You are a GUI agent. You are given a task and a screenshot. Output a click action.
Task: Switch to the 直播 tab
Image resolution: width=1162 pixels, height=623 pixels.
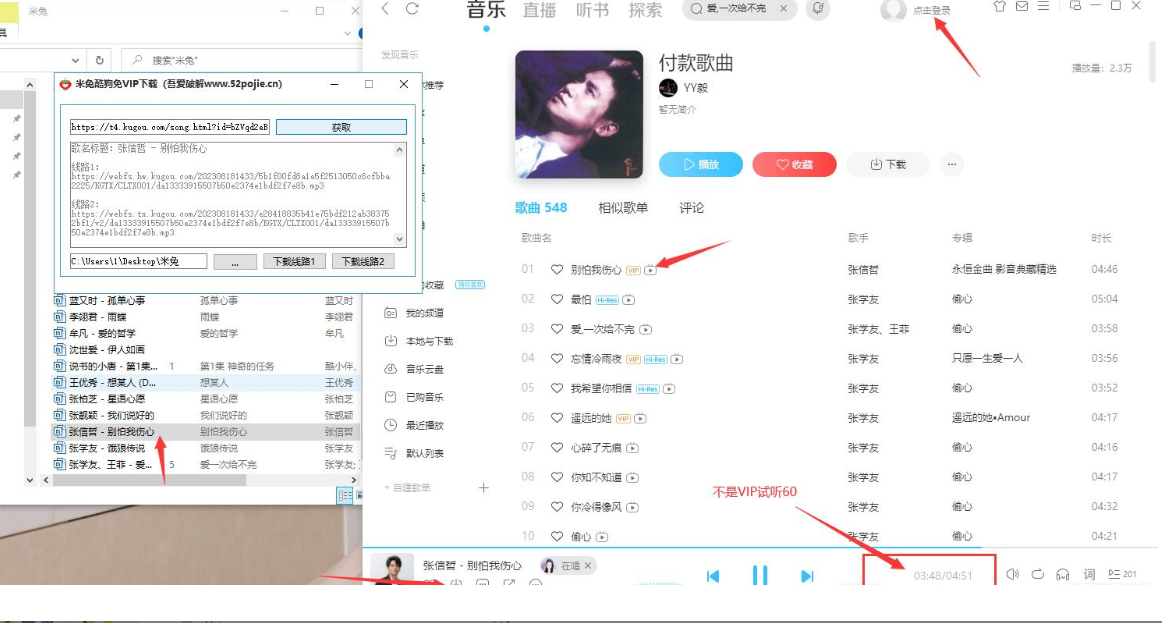coord(539,10)
